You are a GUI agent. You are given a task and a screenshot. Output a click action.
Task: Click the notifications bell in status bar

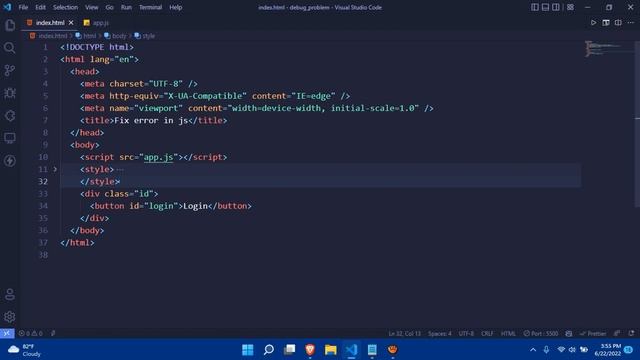coord(631,333)
